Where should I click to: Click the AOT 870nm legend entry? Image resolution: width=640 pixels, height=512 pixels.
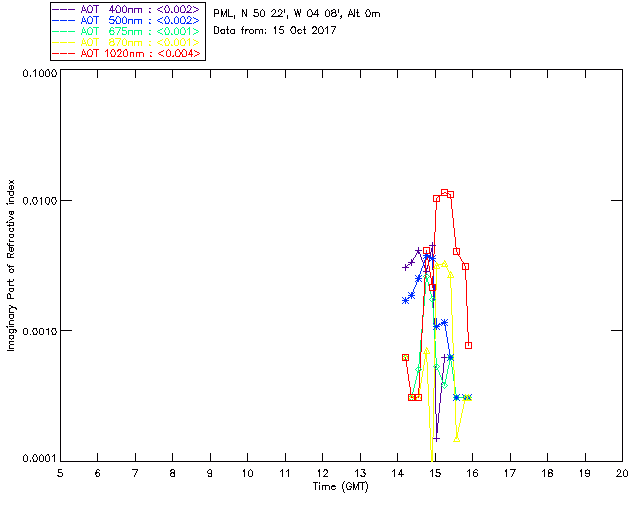point(127,42)
